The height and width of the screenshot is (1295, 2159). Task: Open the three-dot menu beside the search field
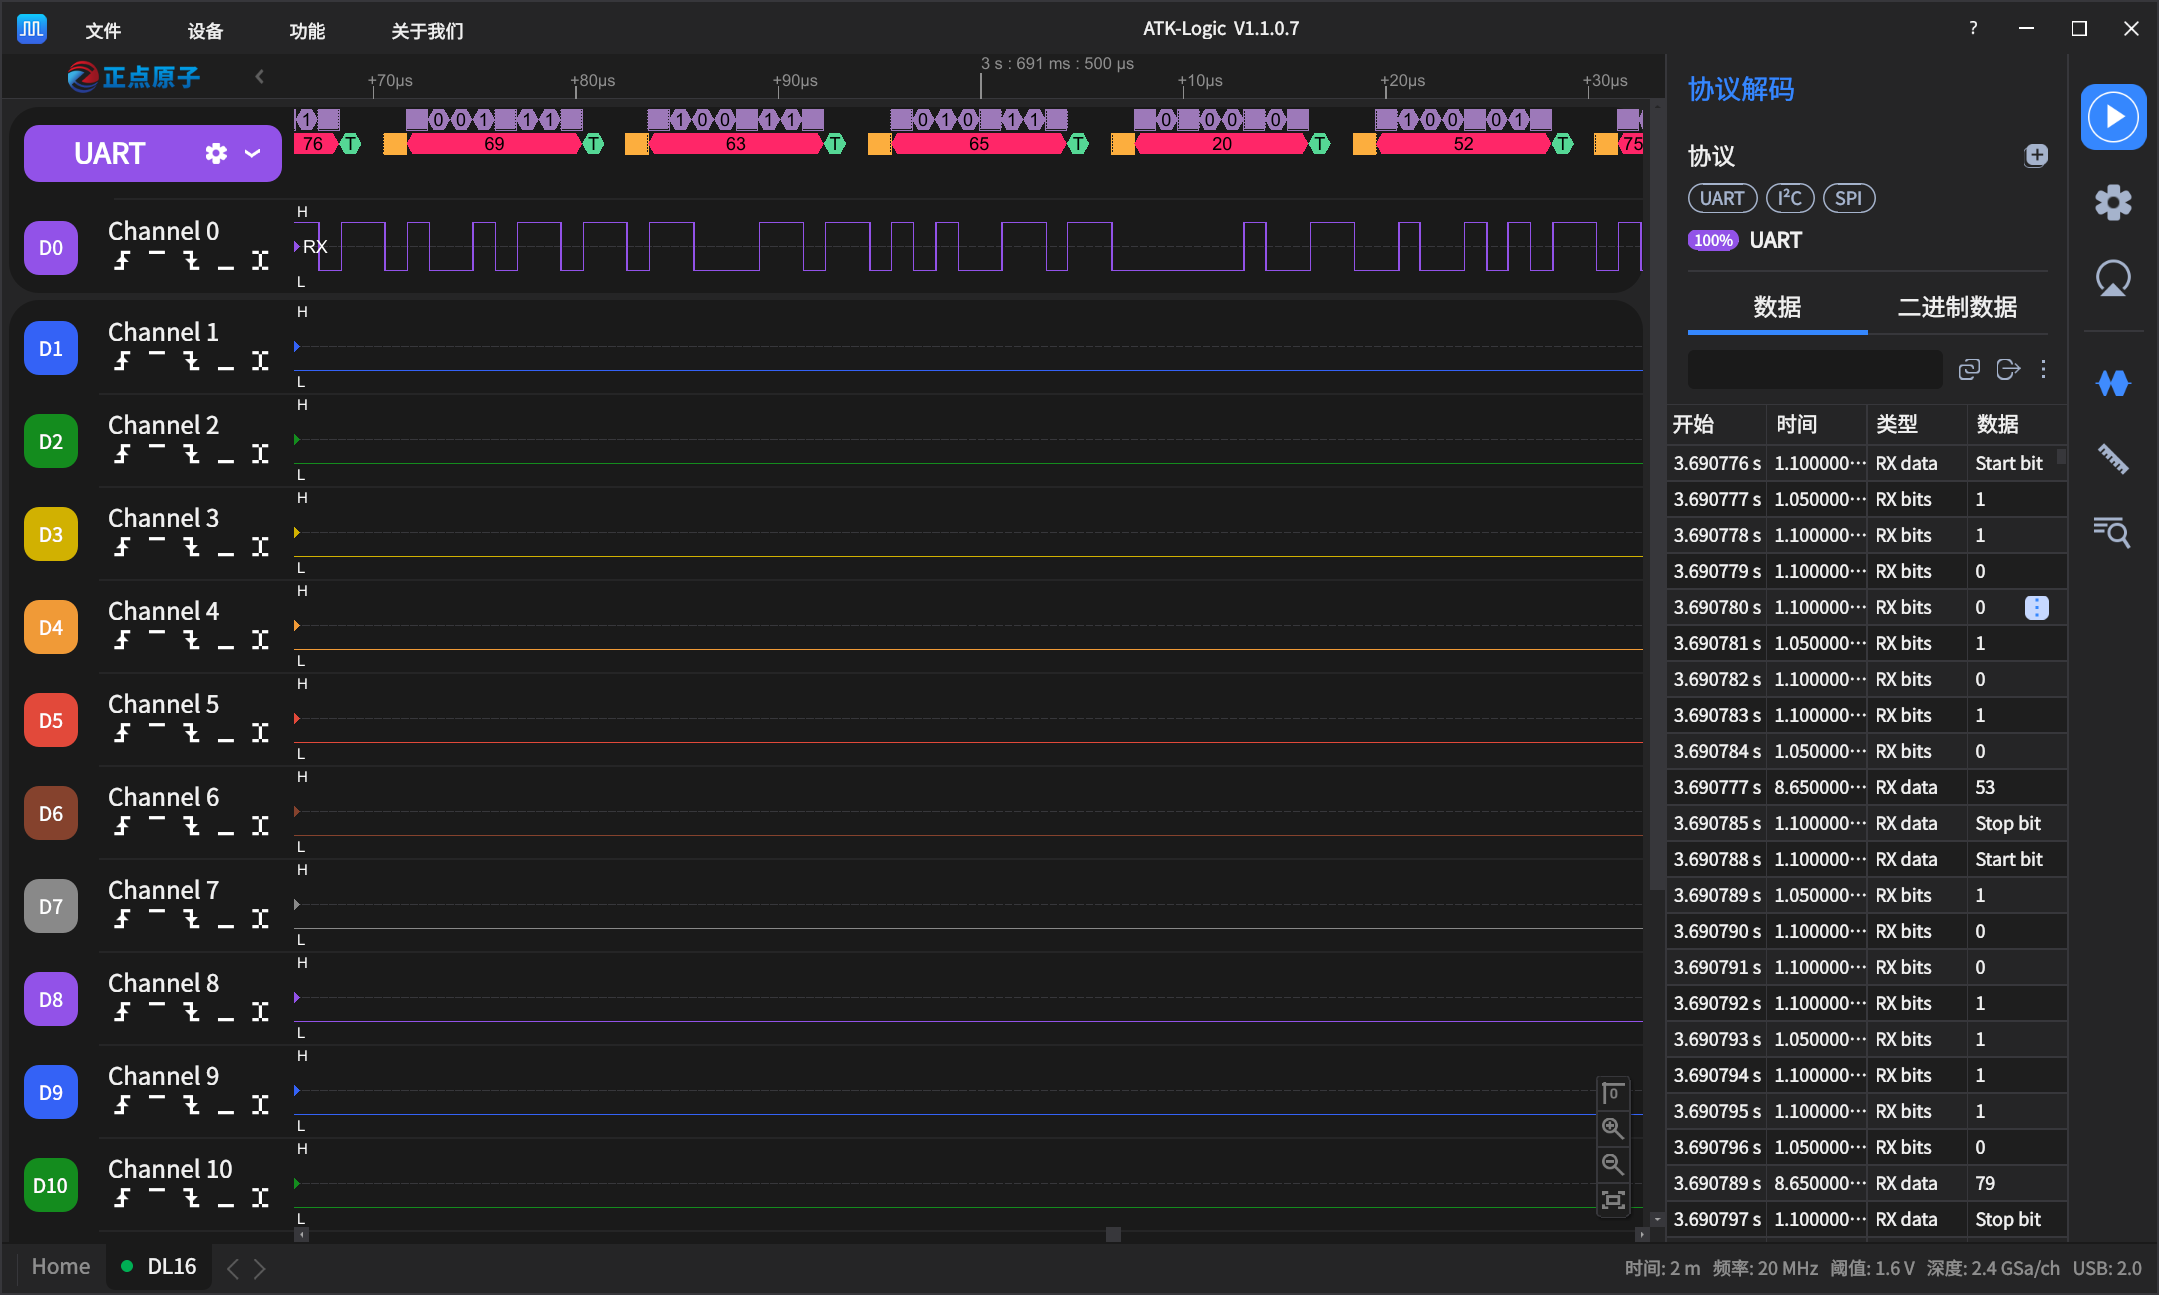click(x=2043, y=369)
